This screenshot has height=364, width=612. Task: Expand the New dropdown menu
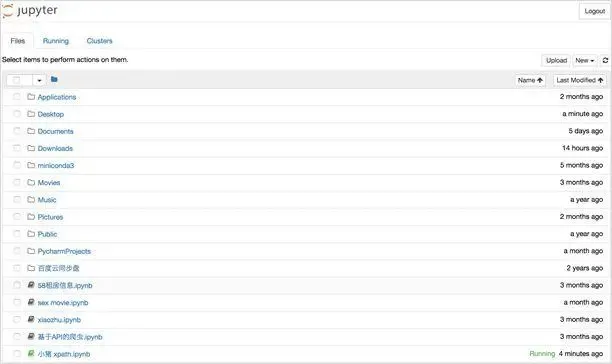tap(584, 60)
